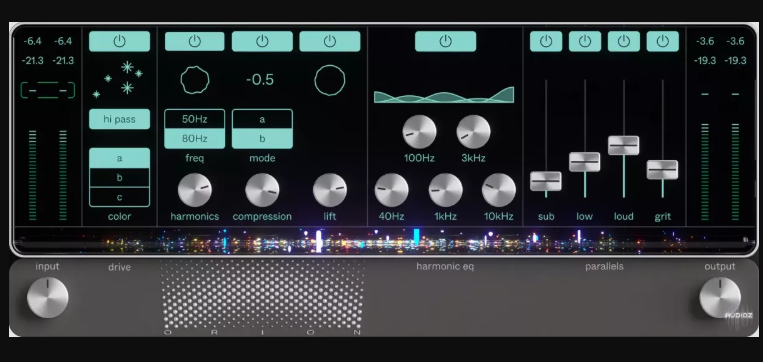
Task: Click the wavy circle harmonics display
Action: pos(195,80)
